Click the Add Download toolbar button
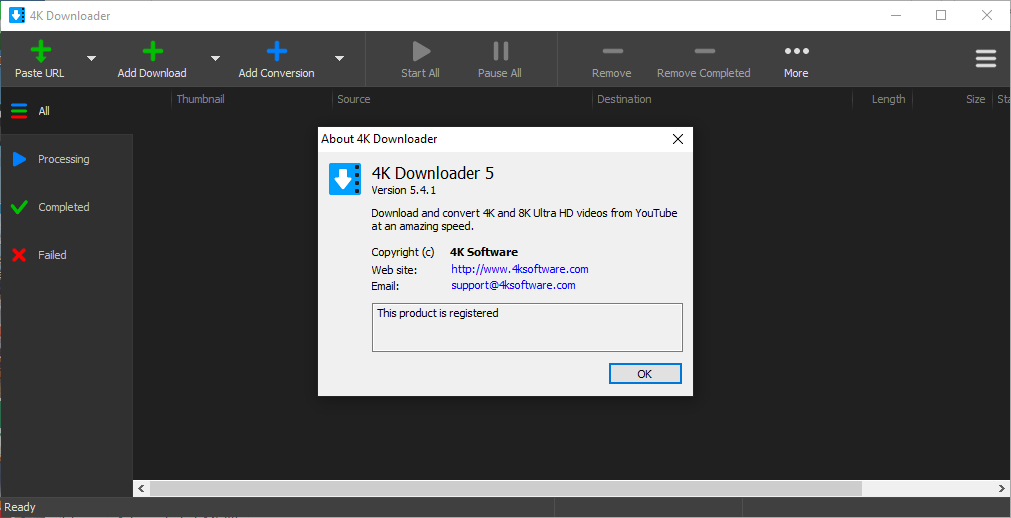The height and width of the screenshot is (518, 1011). (x=152, y=59)
